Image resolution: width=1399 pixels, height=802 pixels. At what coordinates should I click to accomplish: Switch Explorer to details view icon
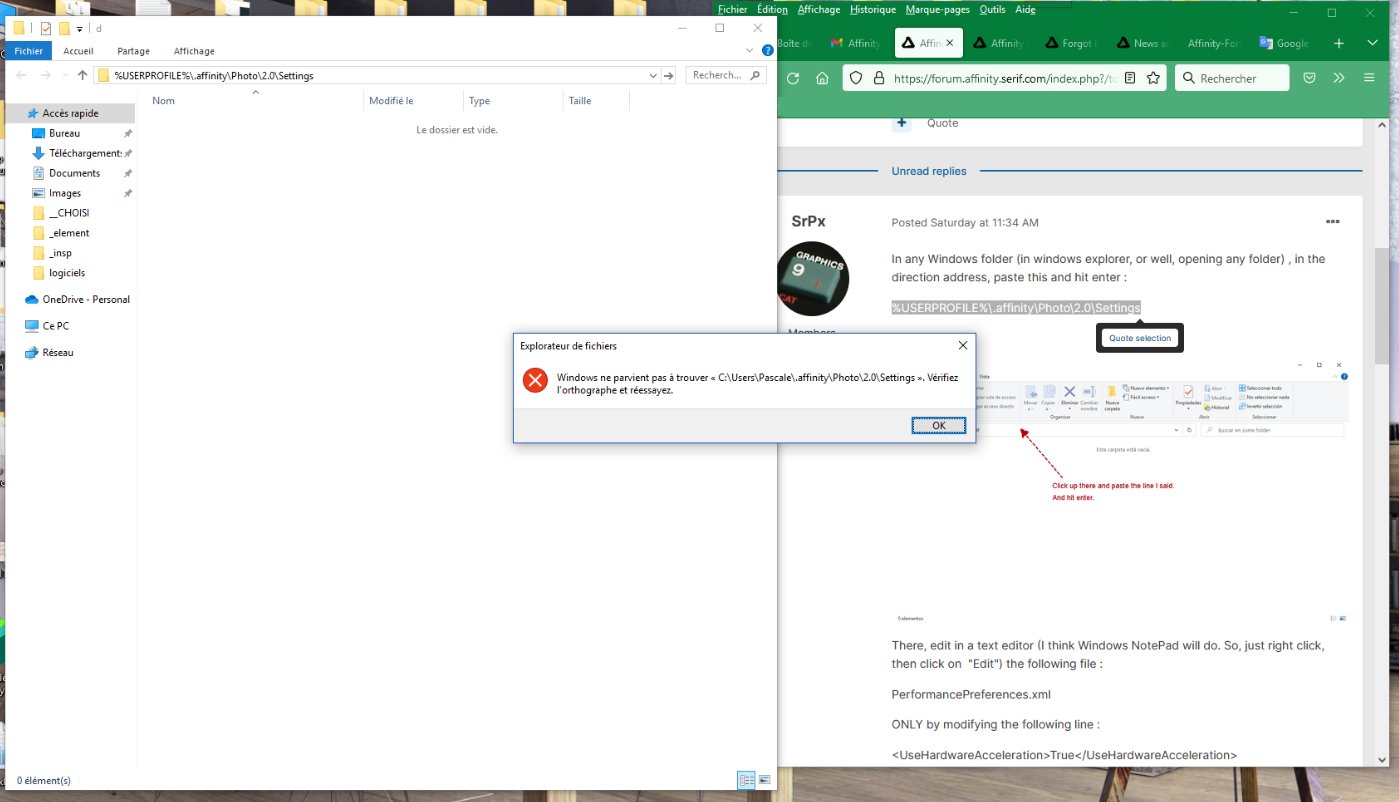[746, 779]
